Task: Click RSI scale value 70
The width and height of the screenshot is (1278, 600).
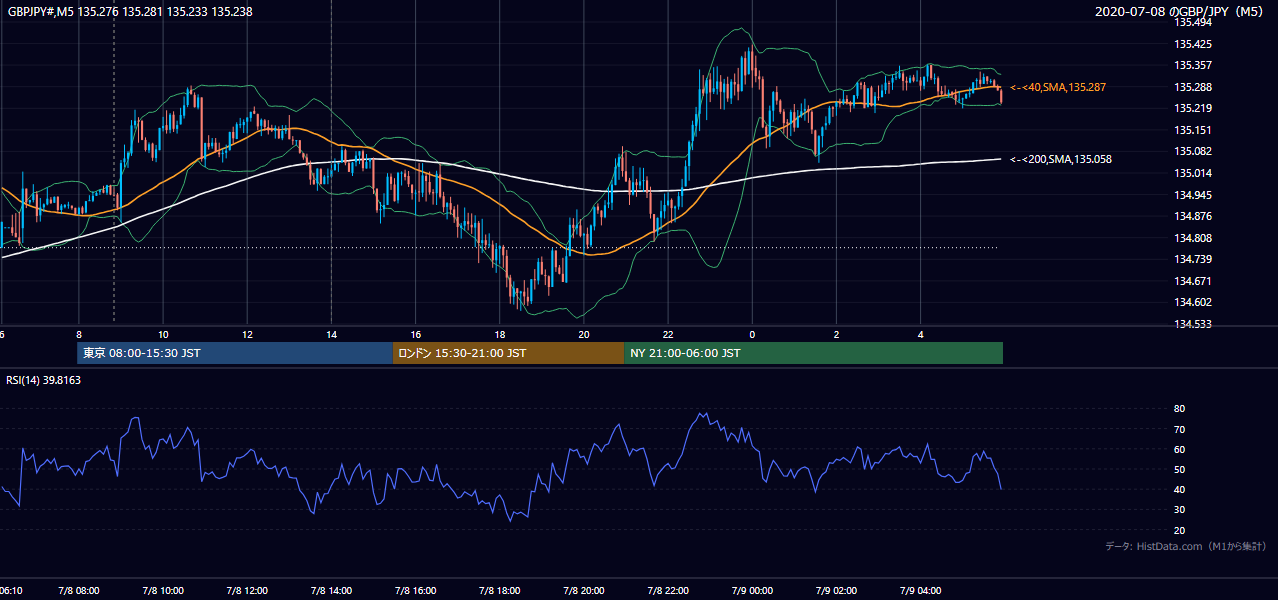Action: coord(1180,429)
